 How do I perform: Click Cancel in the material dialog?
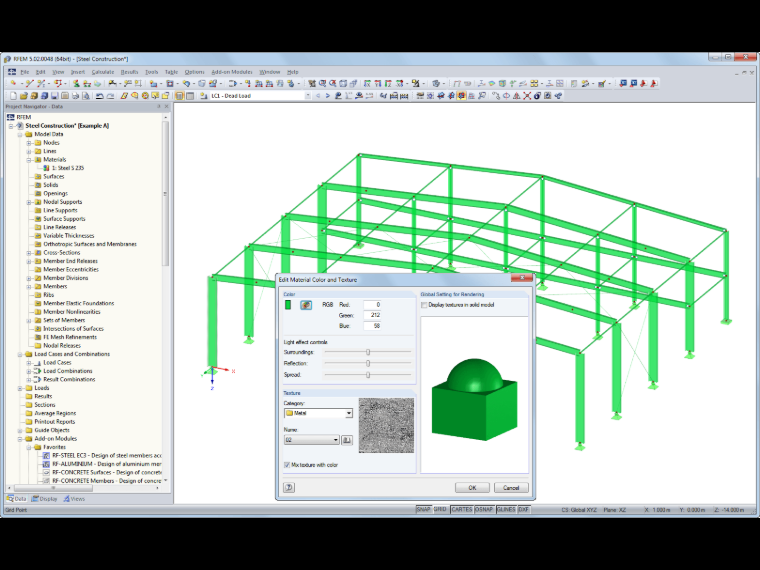[511, 488]
